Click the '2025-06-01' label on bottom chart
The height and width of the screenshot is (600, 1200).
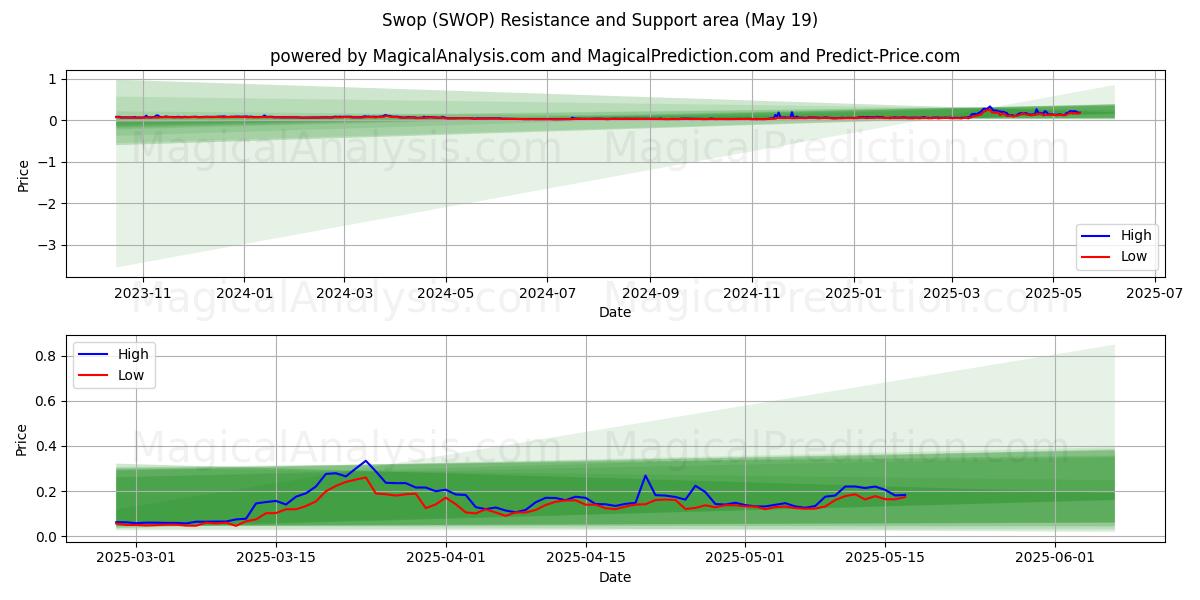[x=1054, y=558]
